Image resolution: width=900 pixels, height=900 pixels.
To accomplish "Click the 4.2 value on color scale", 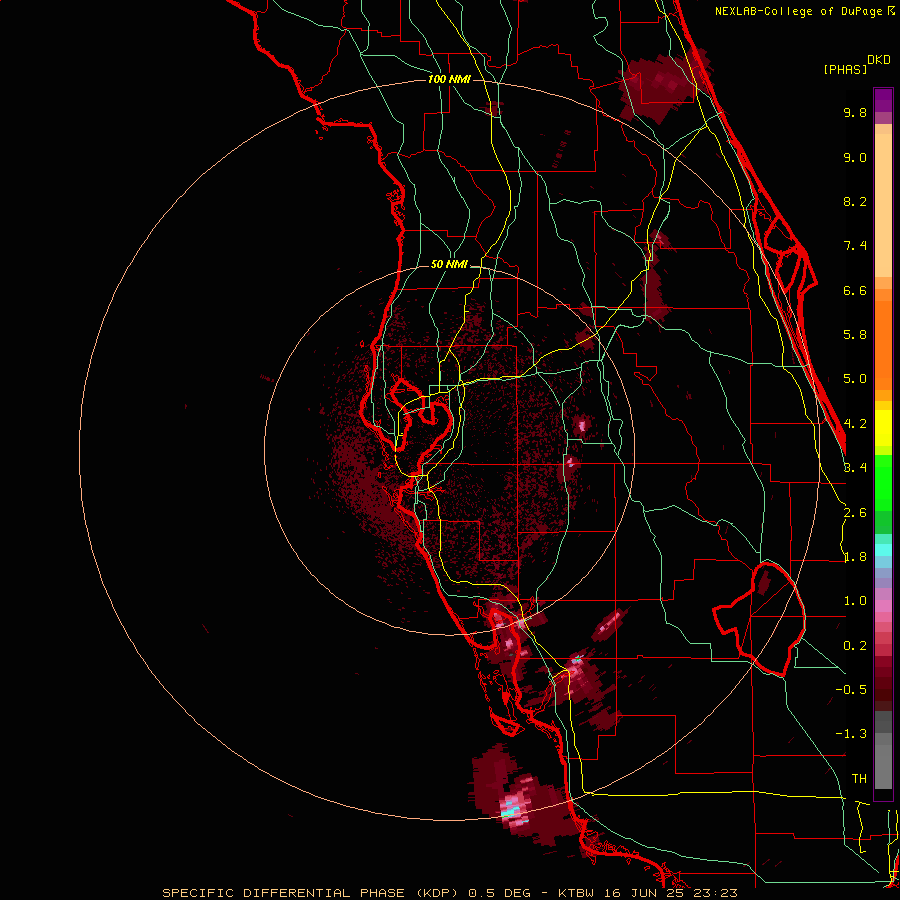I will [855, 424].
